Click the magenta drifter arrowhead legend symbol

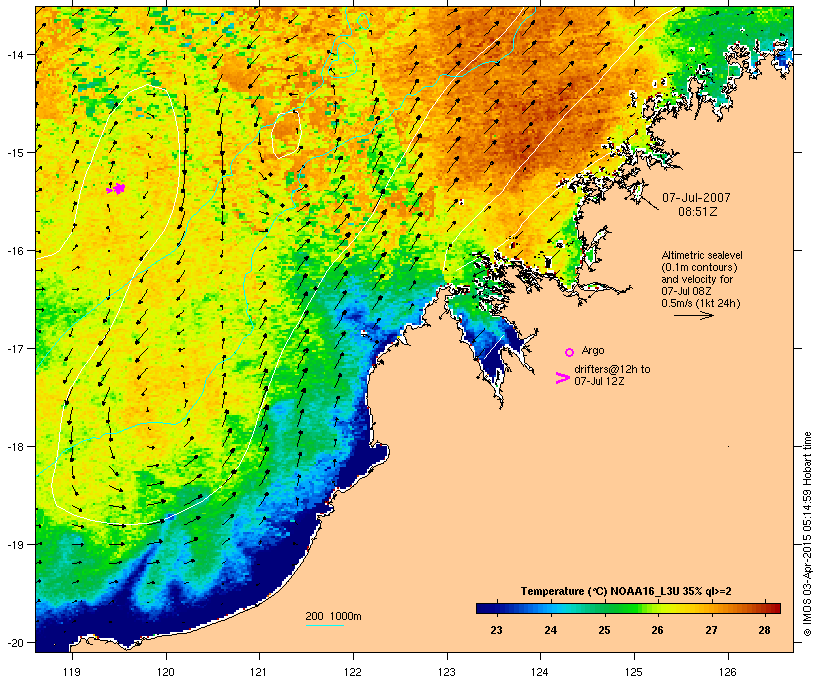point(562,378)
